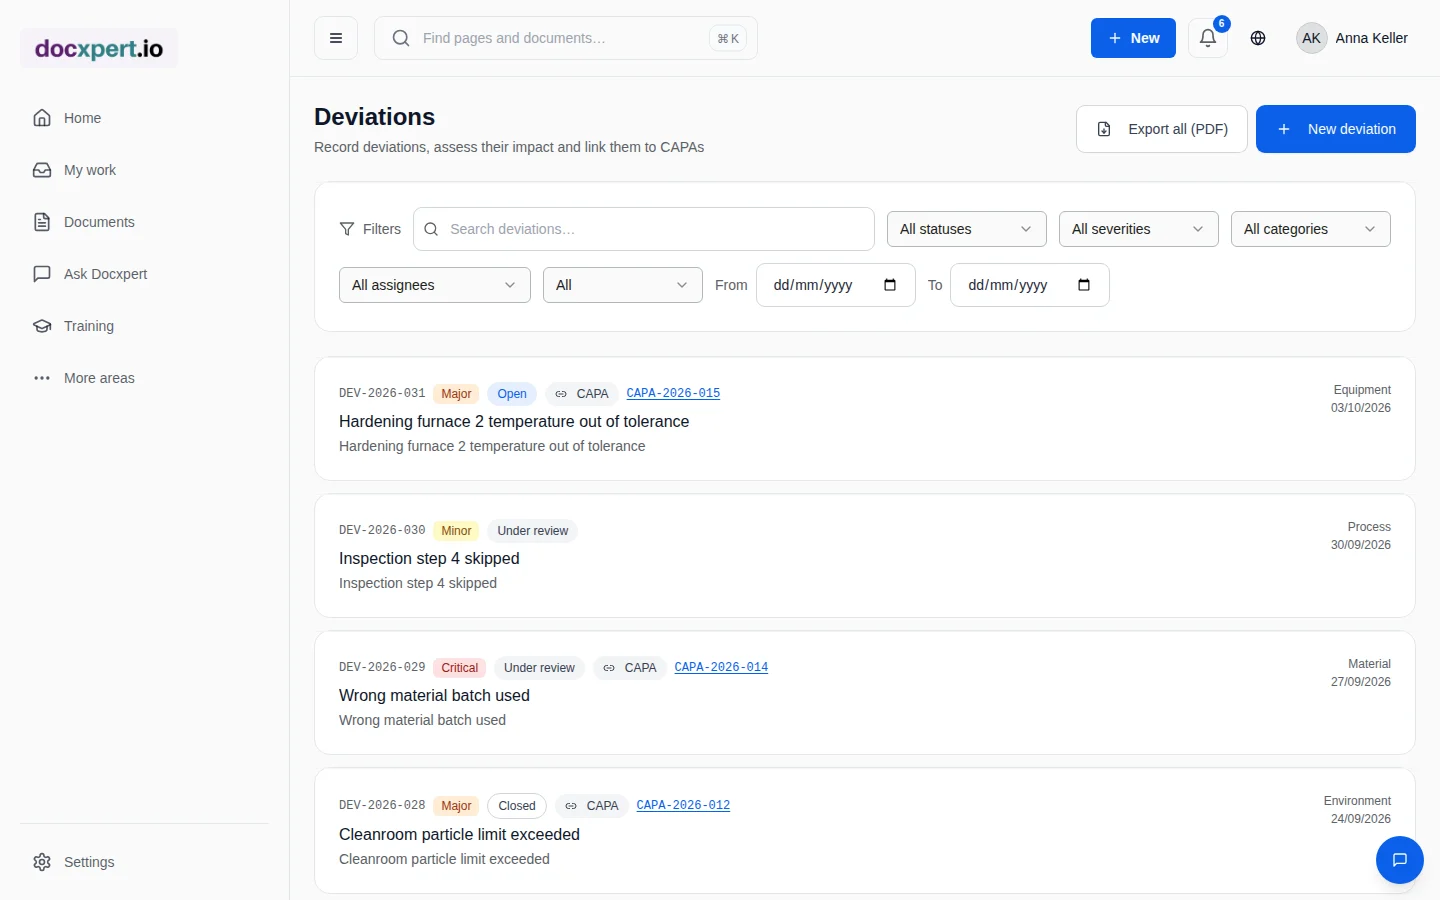Click the AK user avatar
This screenshot has height=900, width=1440.
point(1311,38)
